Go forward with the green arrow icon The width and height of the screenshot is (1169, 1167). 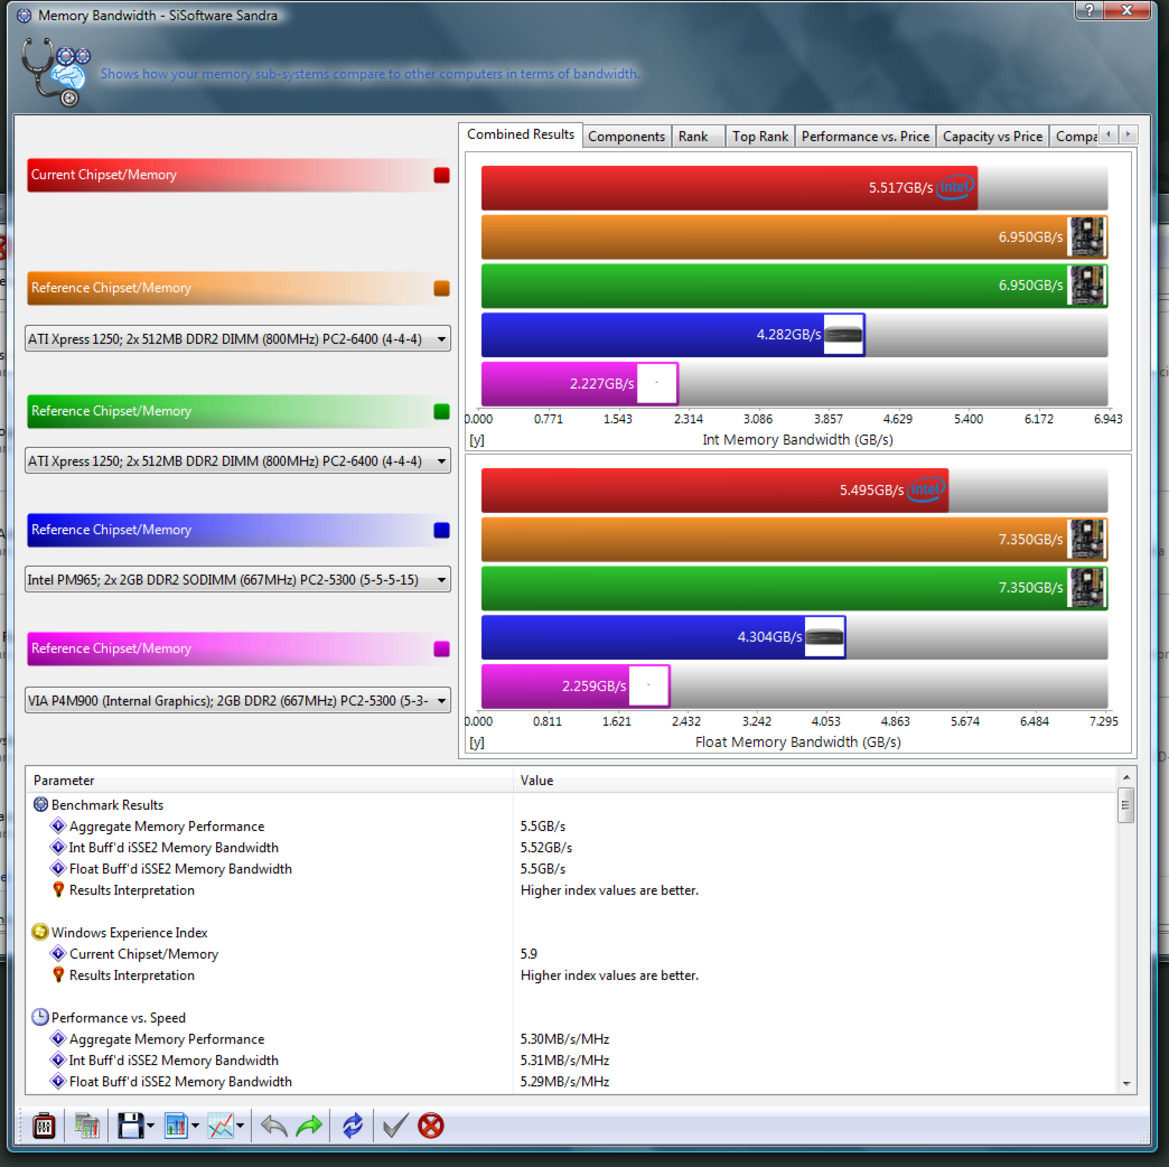[x=309, y=1125]
